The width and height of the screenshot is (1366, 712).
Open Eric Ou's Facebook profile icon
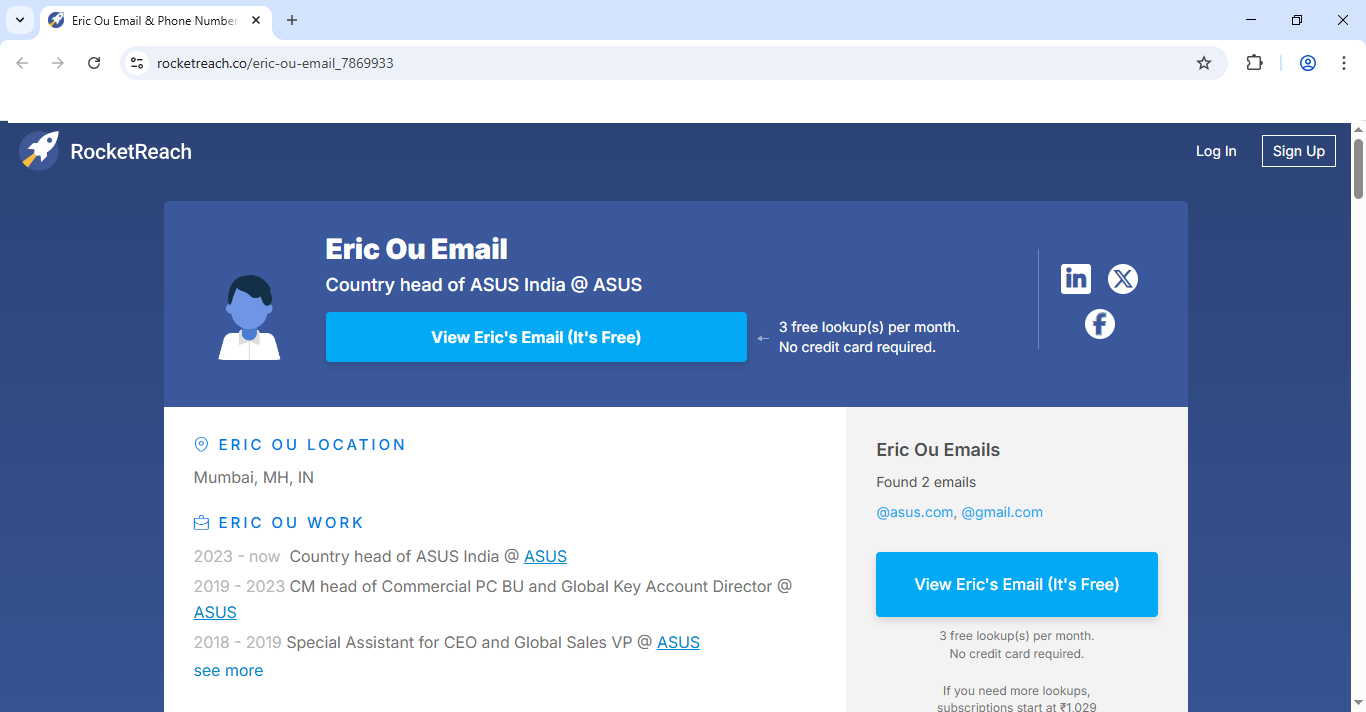(1100, 324)
